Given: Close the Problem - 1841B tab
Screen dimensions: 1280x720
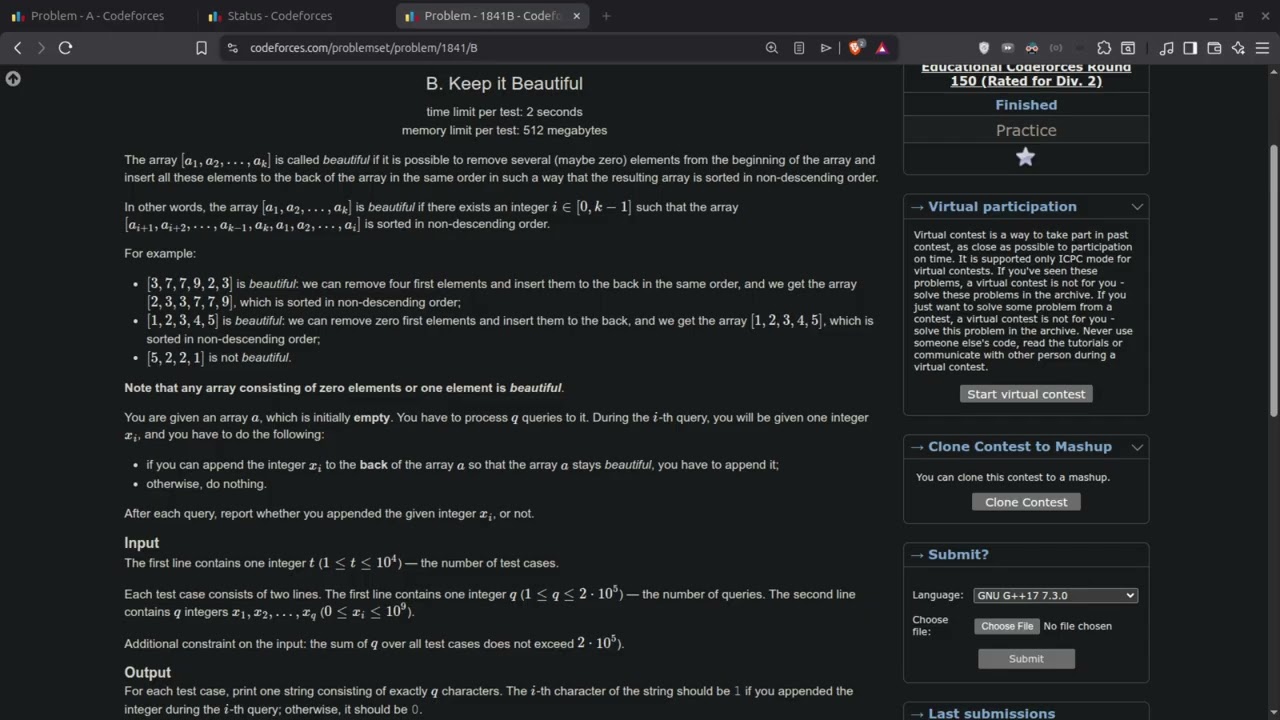Looking at the screenshot, I should click(x=576, y=16).
